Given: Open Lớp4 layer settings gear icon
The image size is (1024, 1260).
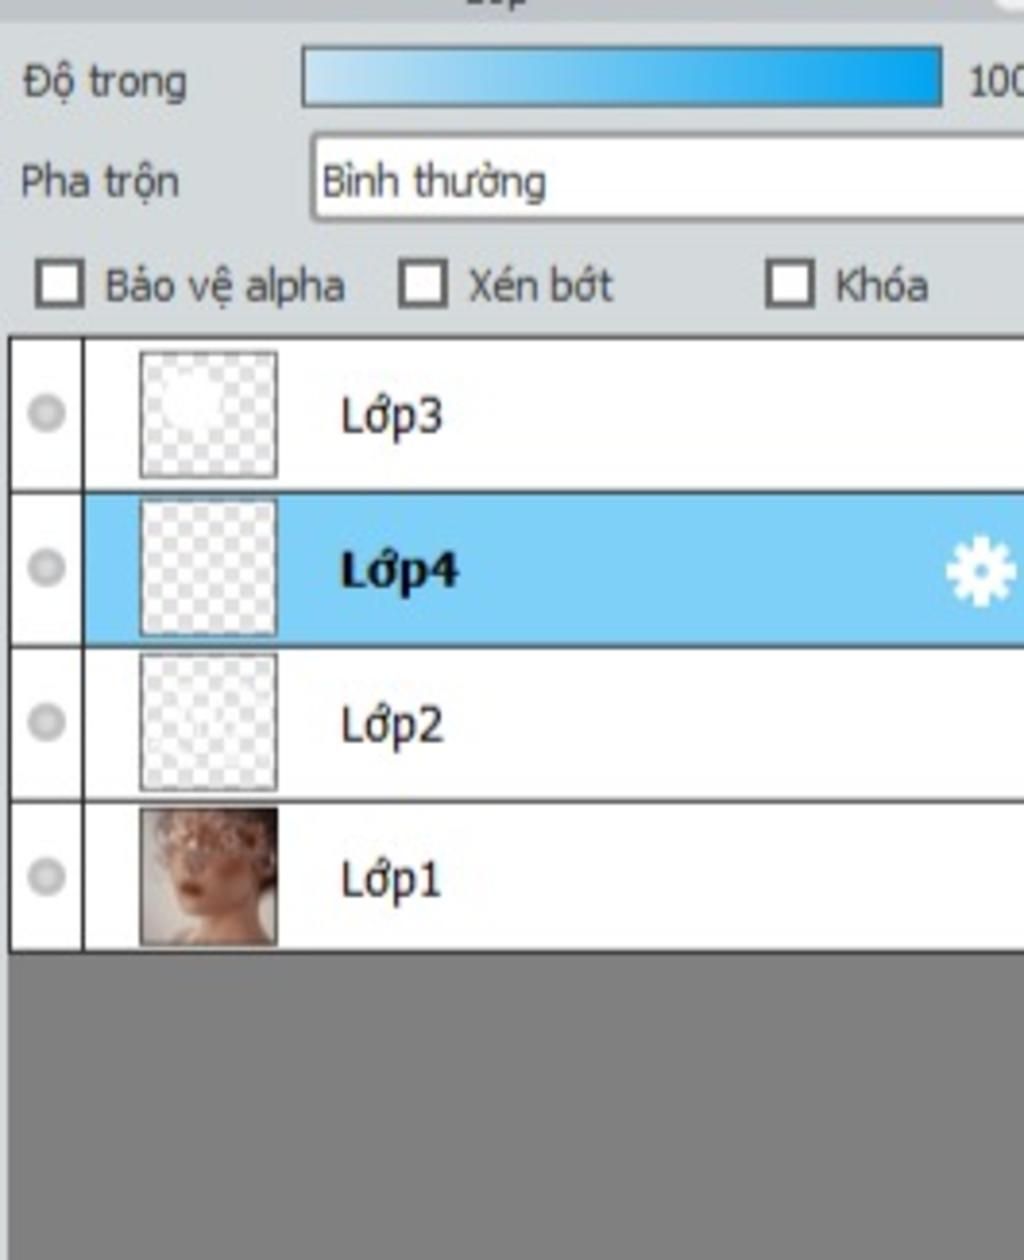Looking at the screenshot, I should [x=980, y=571].
